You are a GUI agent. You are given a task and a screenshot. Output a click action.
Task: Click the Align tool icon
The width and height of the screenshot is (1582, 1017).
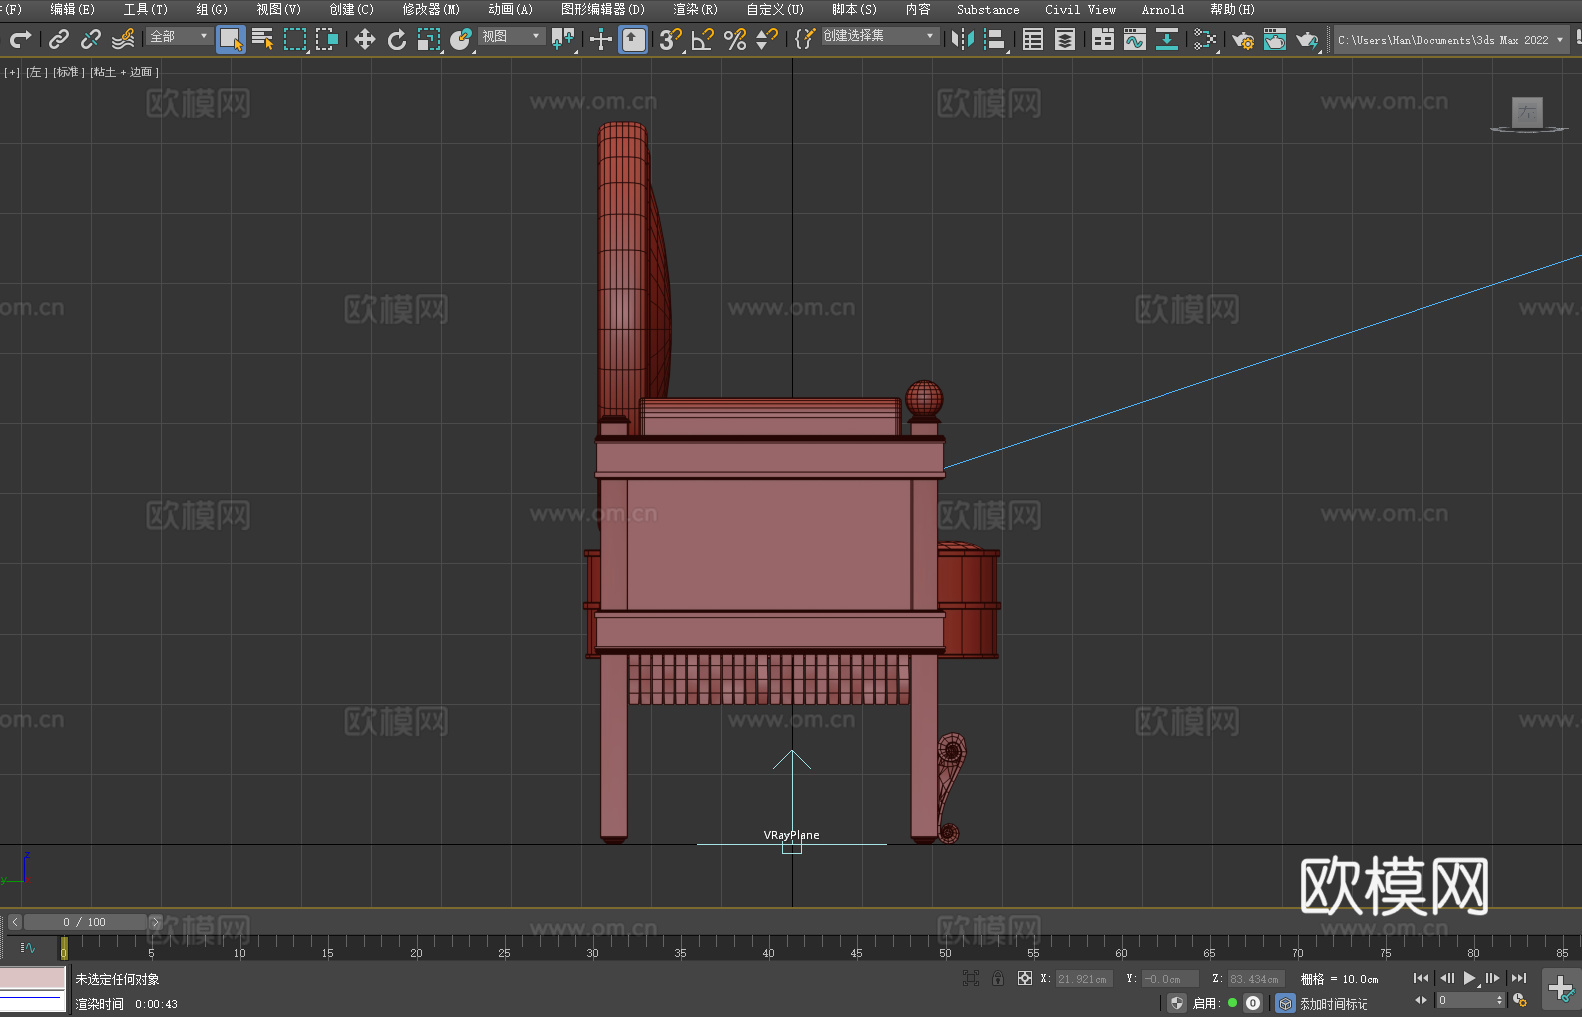[x=995, y=39]
